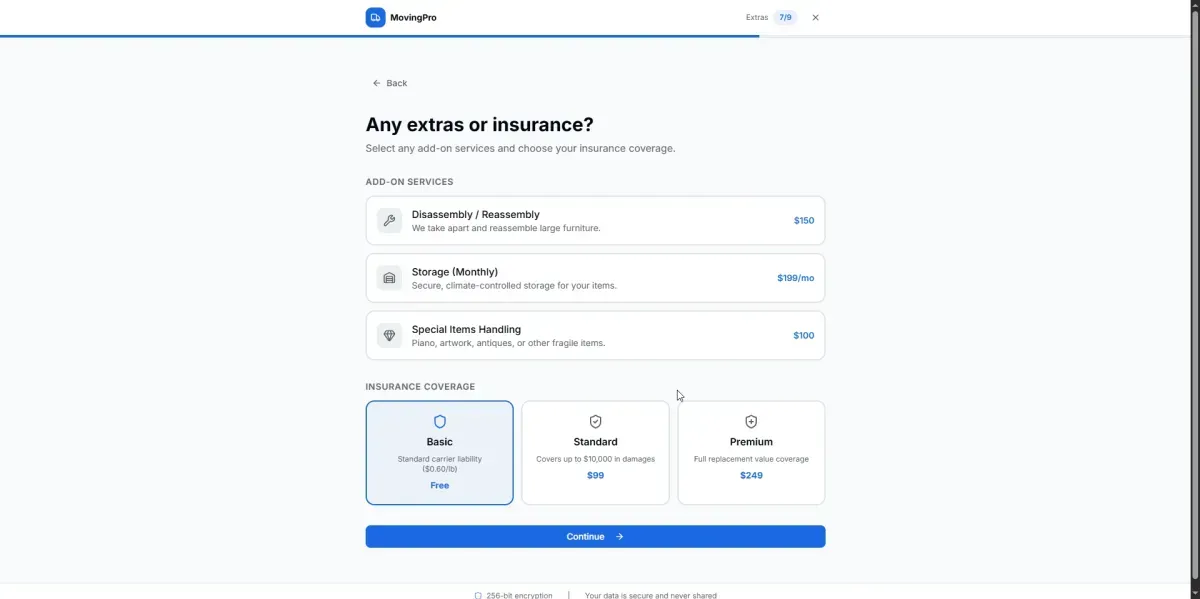The width and height of the screenshot is (1200, 599).
Task: Click the plus shield icon on Premium
Action: 751,422
